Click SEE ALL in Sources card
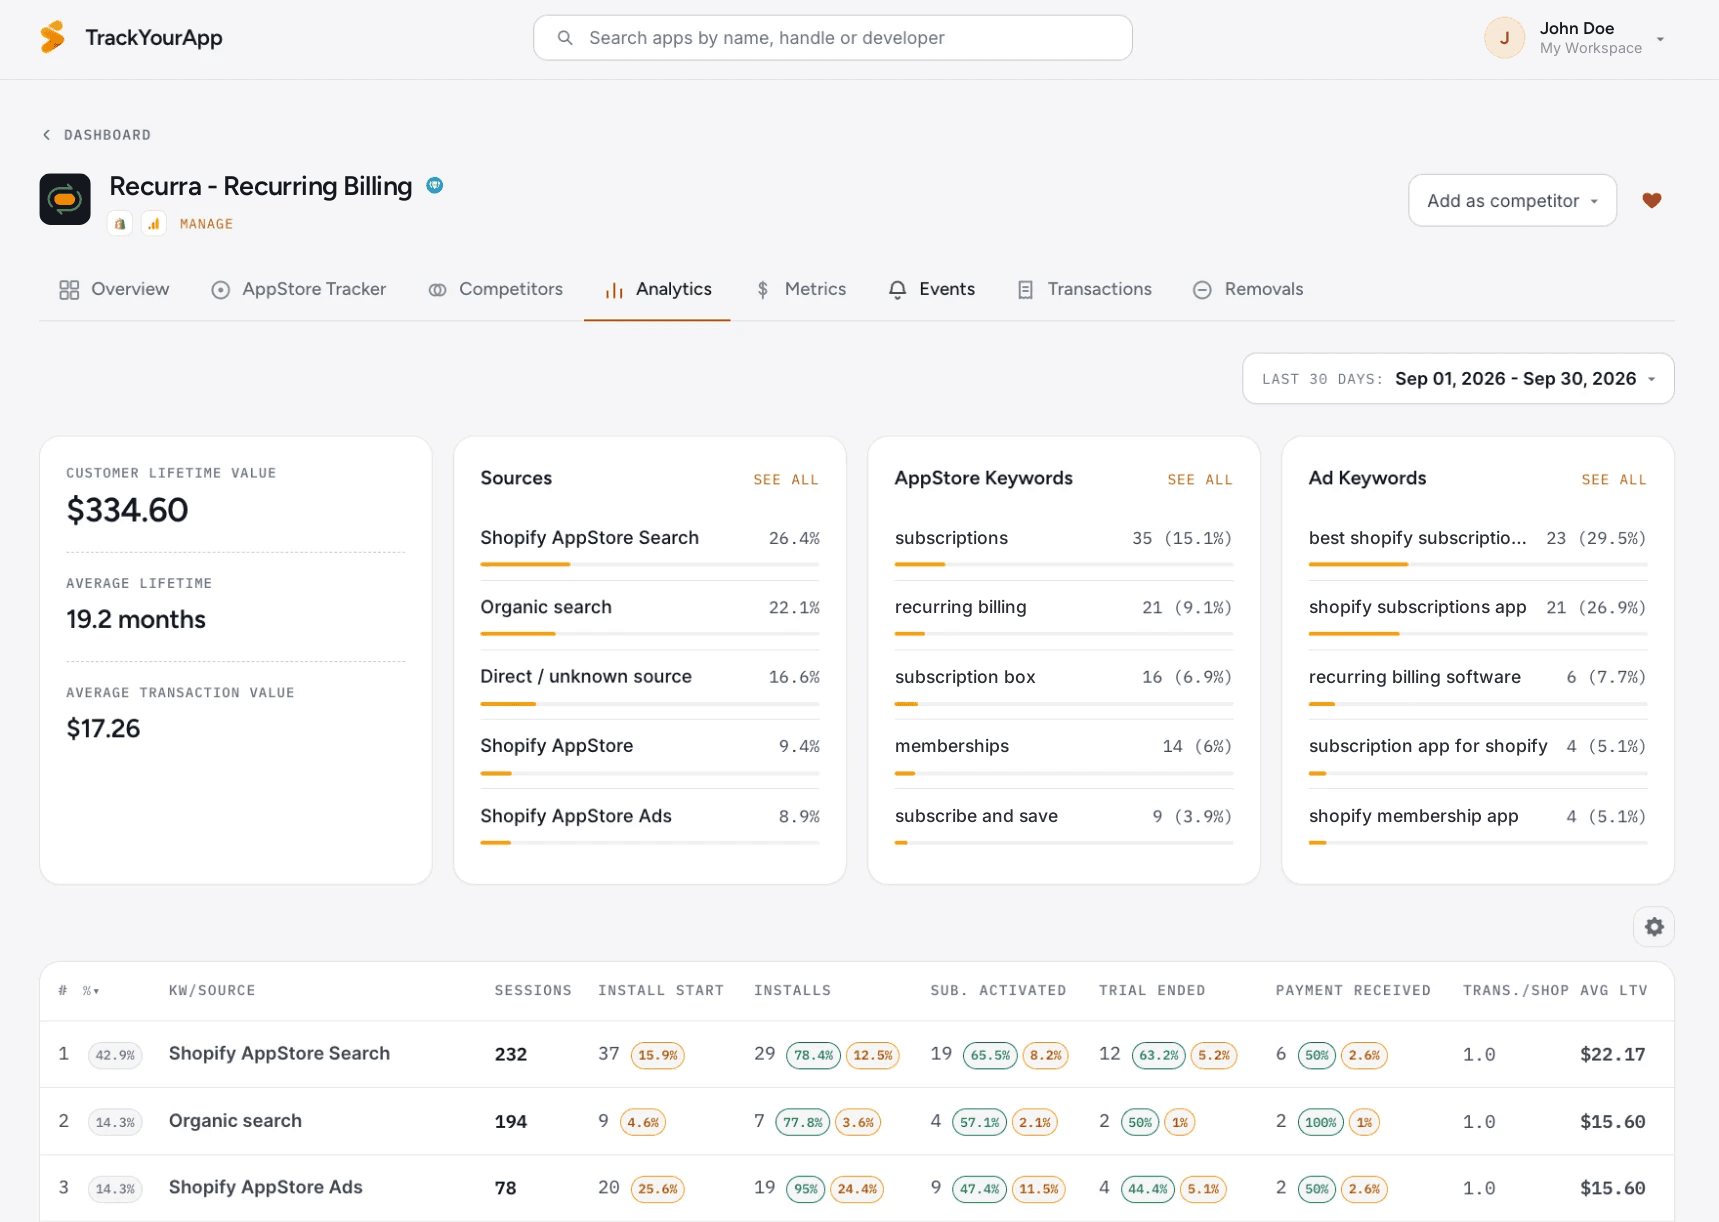The height and width of the screenshot is (1222, 1719). pos(786,480)
